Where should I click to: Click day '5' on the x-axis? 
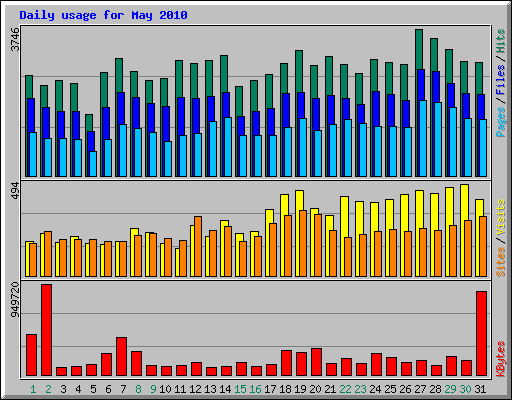[93, 389]
